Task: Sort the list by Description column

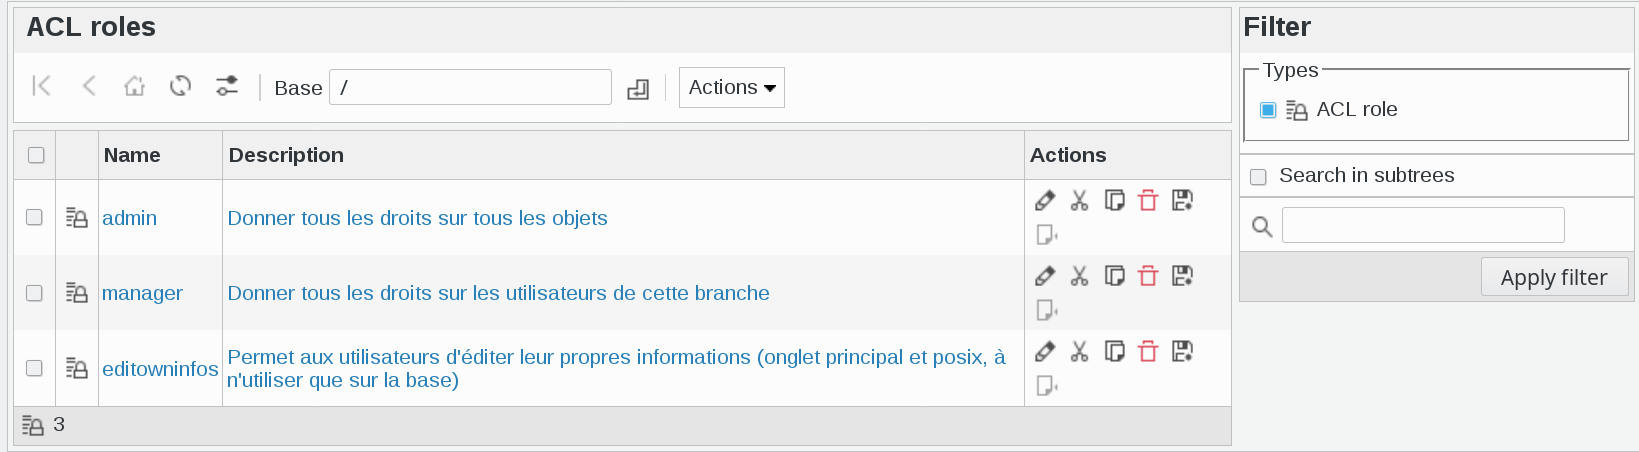Action: coord(286,155)
